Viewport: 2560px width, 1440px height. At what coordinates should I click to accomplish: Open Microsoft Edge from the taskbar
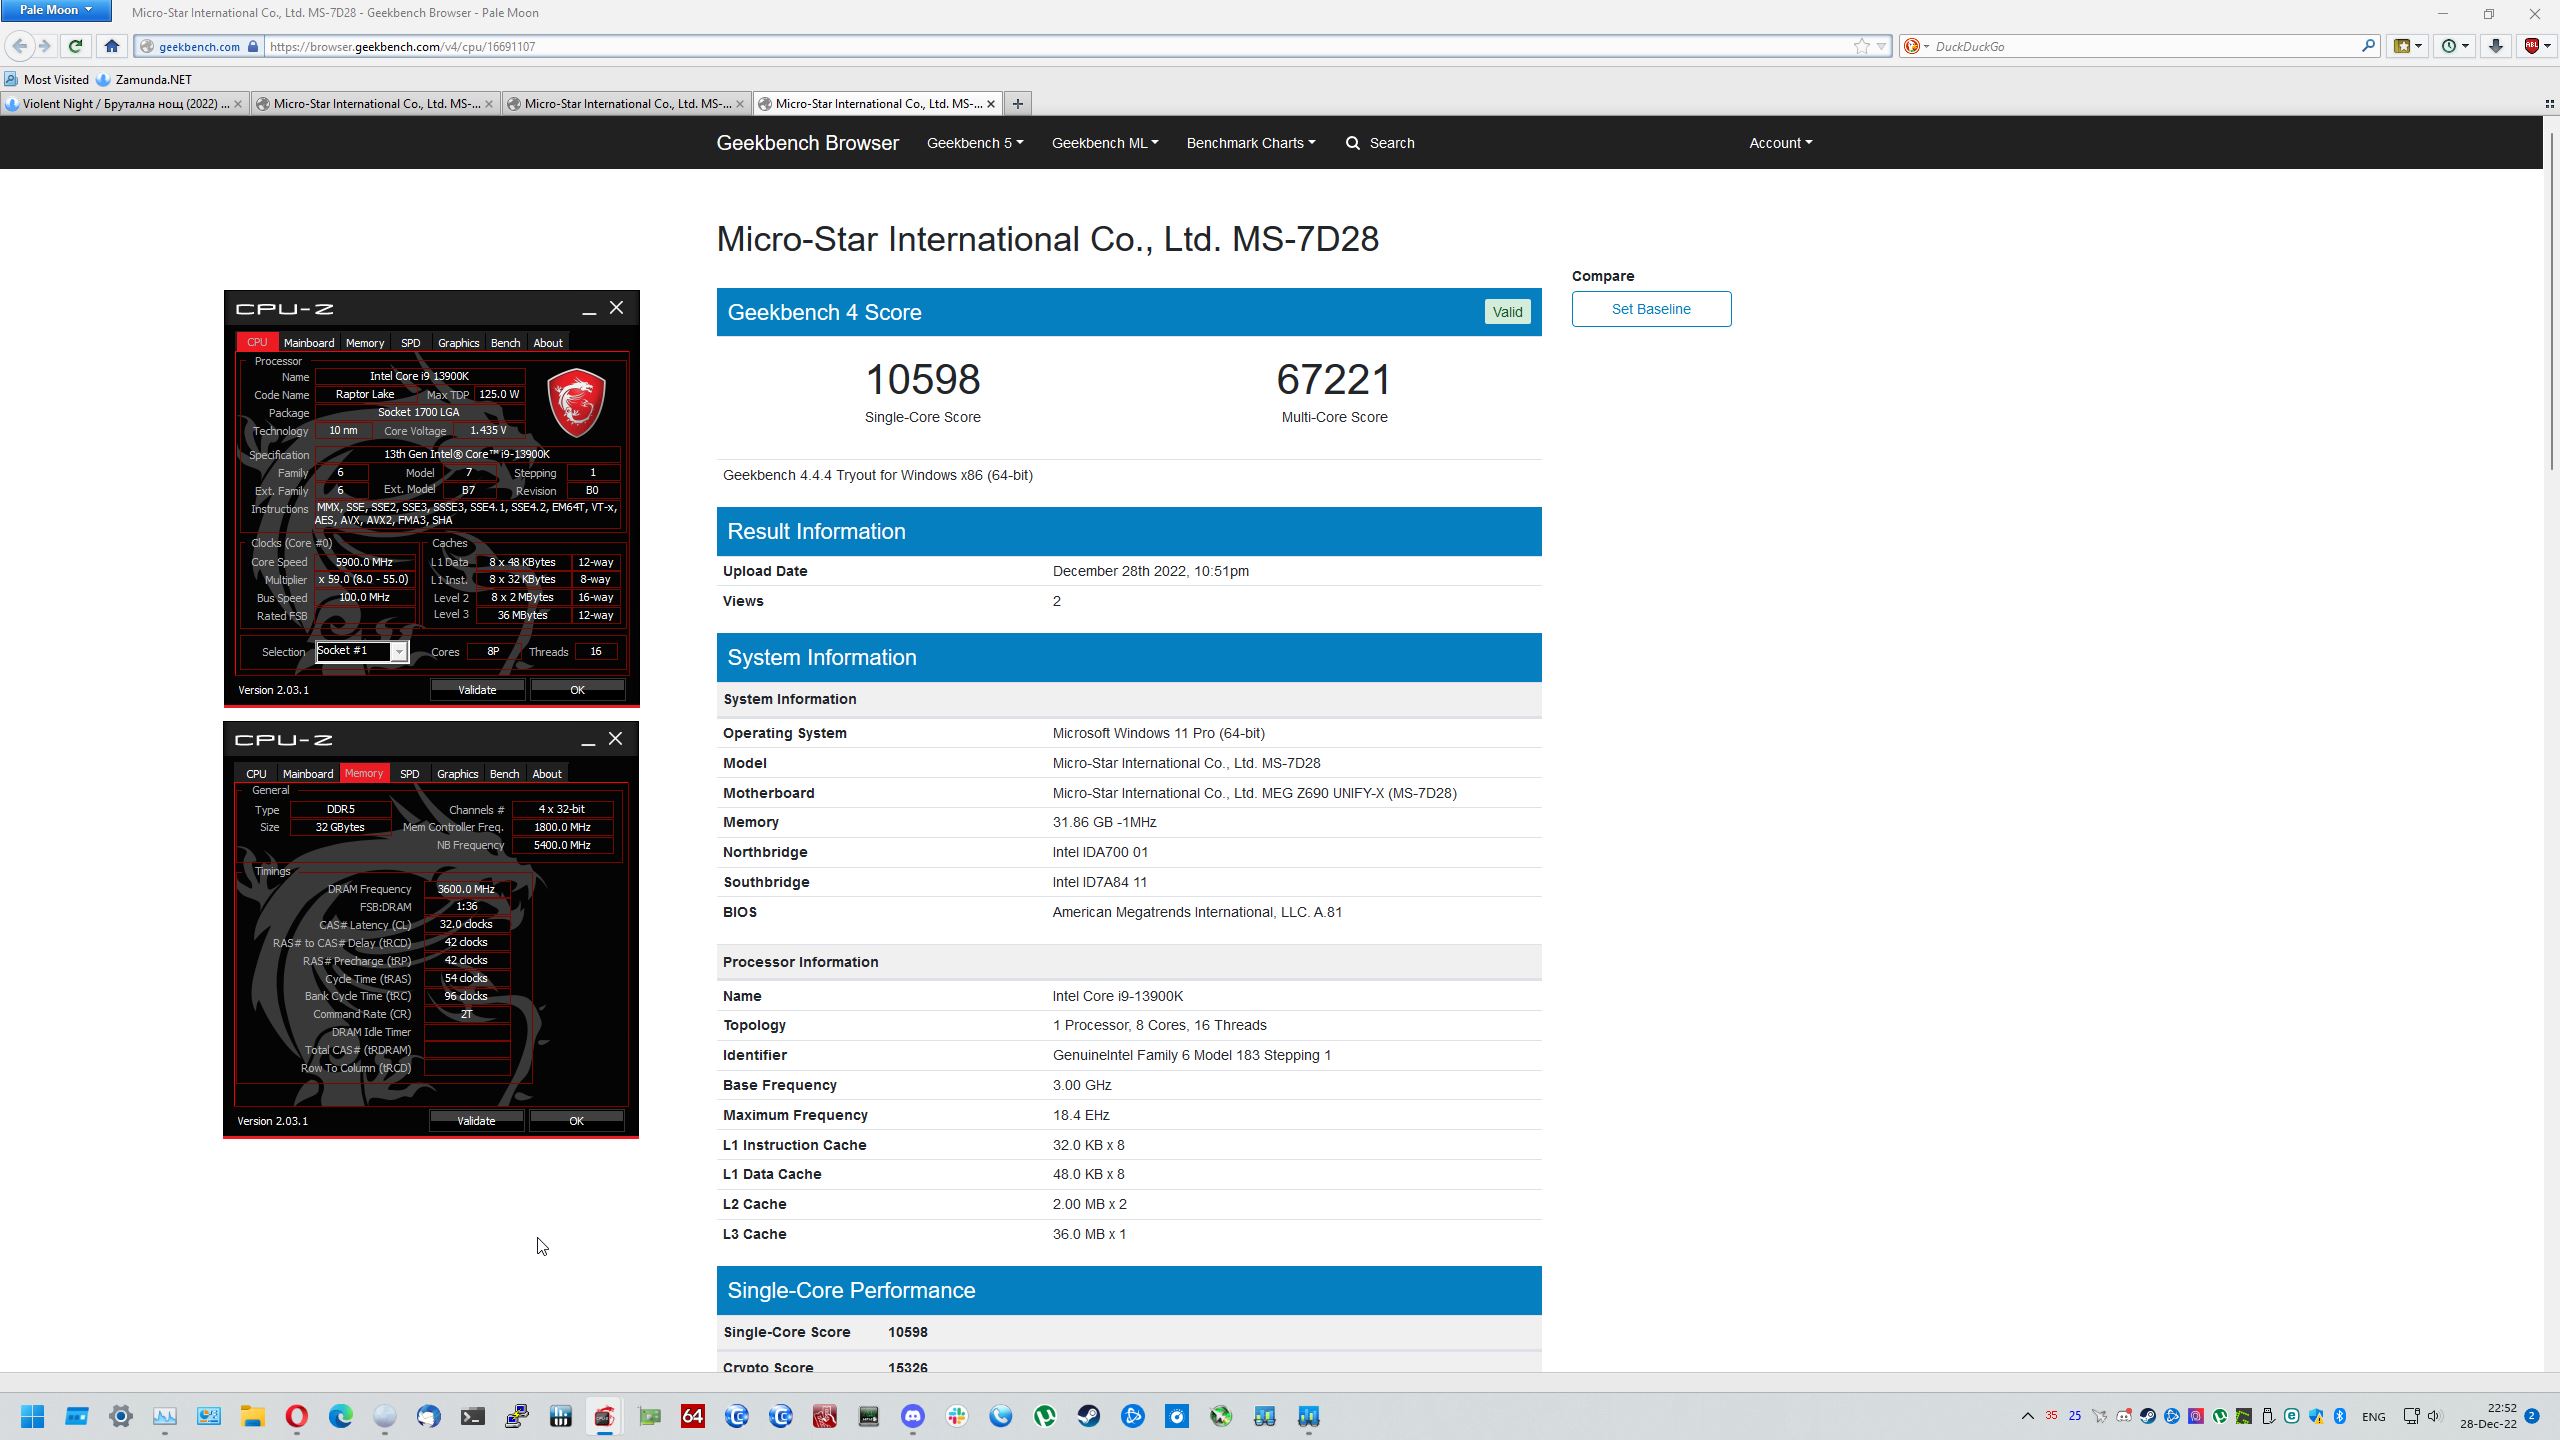[341, 1416]
